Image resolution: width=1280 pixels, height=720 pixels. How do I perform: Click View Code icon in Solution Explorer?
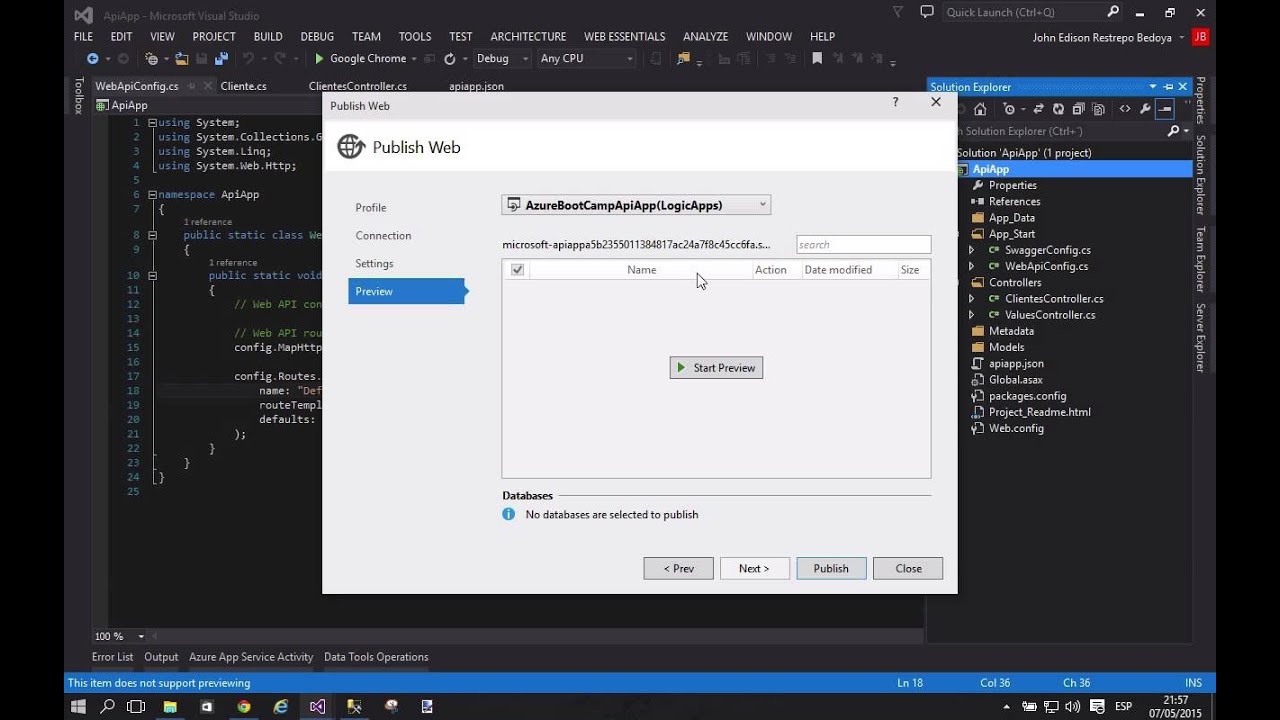1125,109
